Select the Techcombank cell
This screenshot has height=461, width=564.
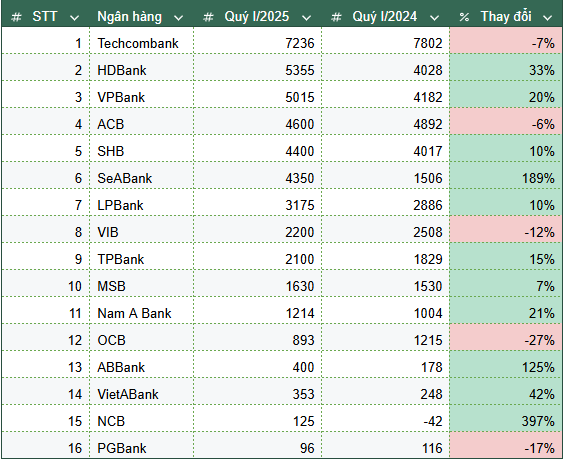click(141, 43)
